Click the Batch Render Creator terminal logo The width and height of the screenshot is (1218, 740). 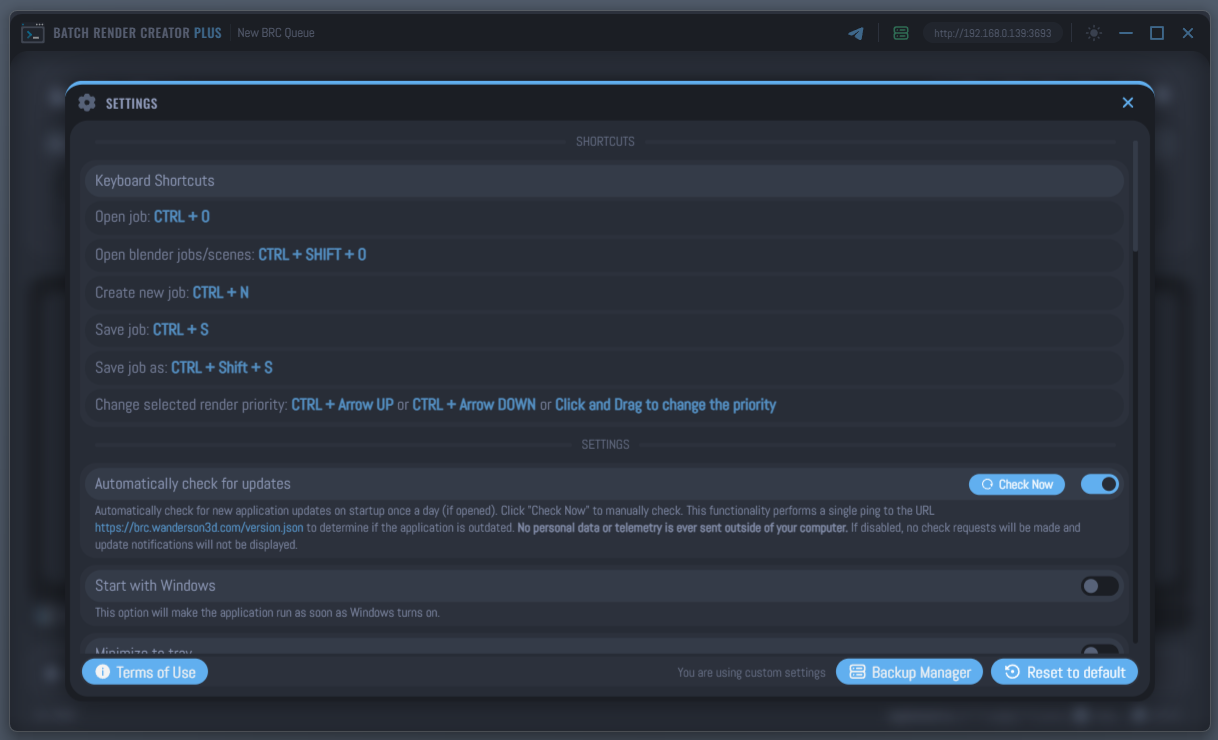pyautogui.click(x=33, y=33)
